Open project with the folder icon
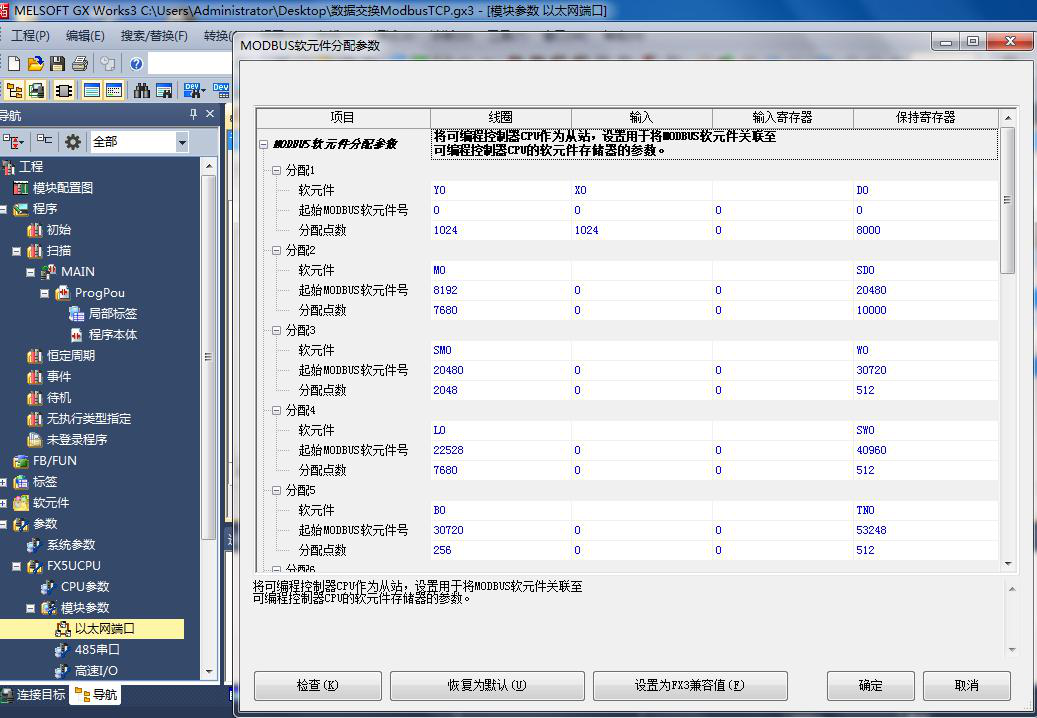This screenshot has width=1037, height=718. pyautogui.click(x=36, y=63)
